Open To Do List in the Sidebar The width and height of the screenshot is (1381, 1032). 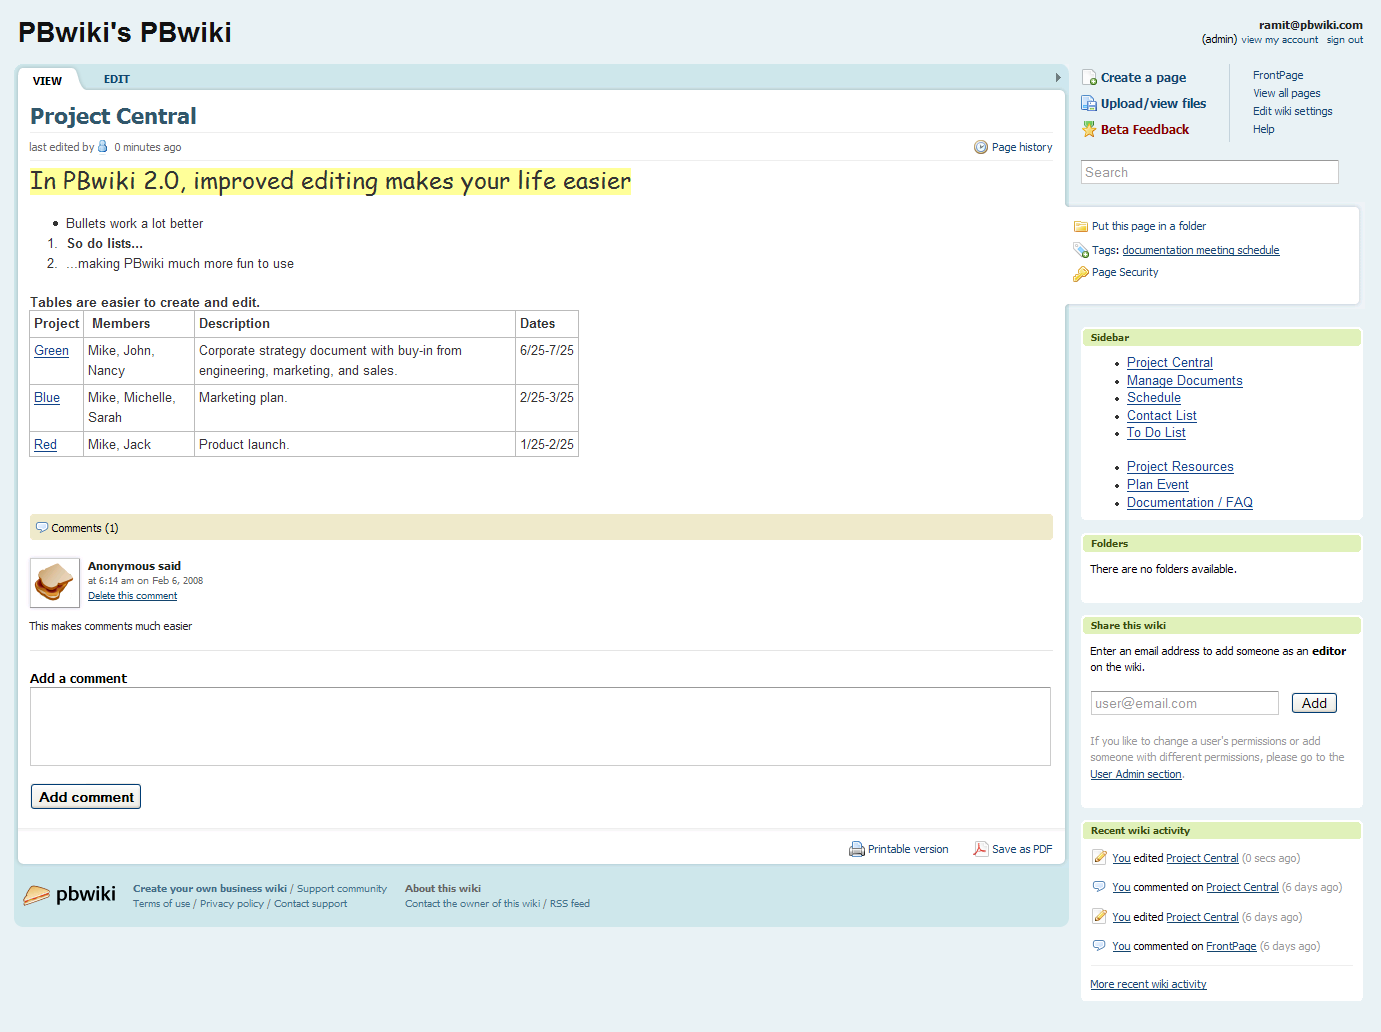point(1156,433)
